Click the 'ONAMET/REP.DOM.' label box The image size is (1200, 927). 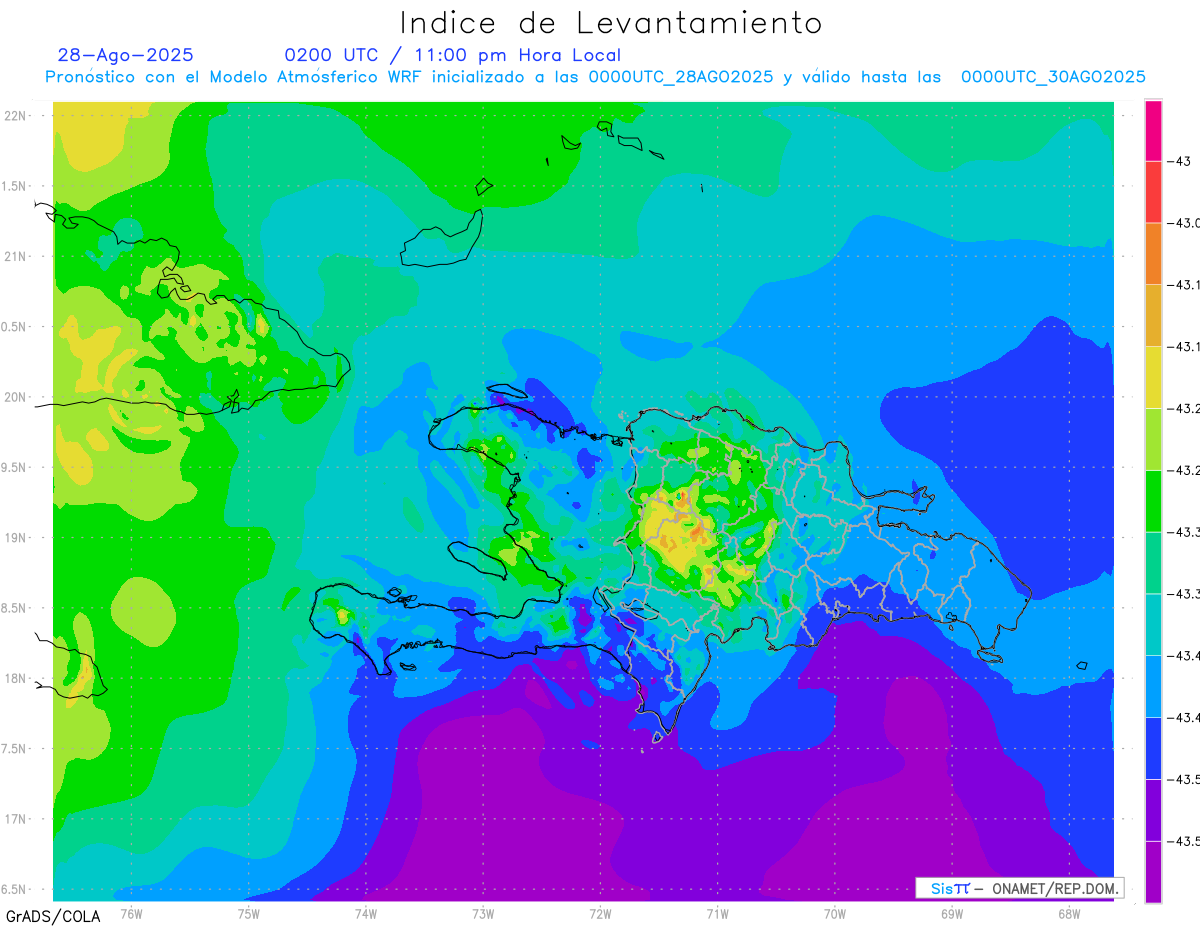pyautogui.click(x=1019, y=888)
